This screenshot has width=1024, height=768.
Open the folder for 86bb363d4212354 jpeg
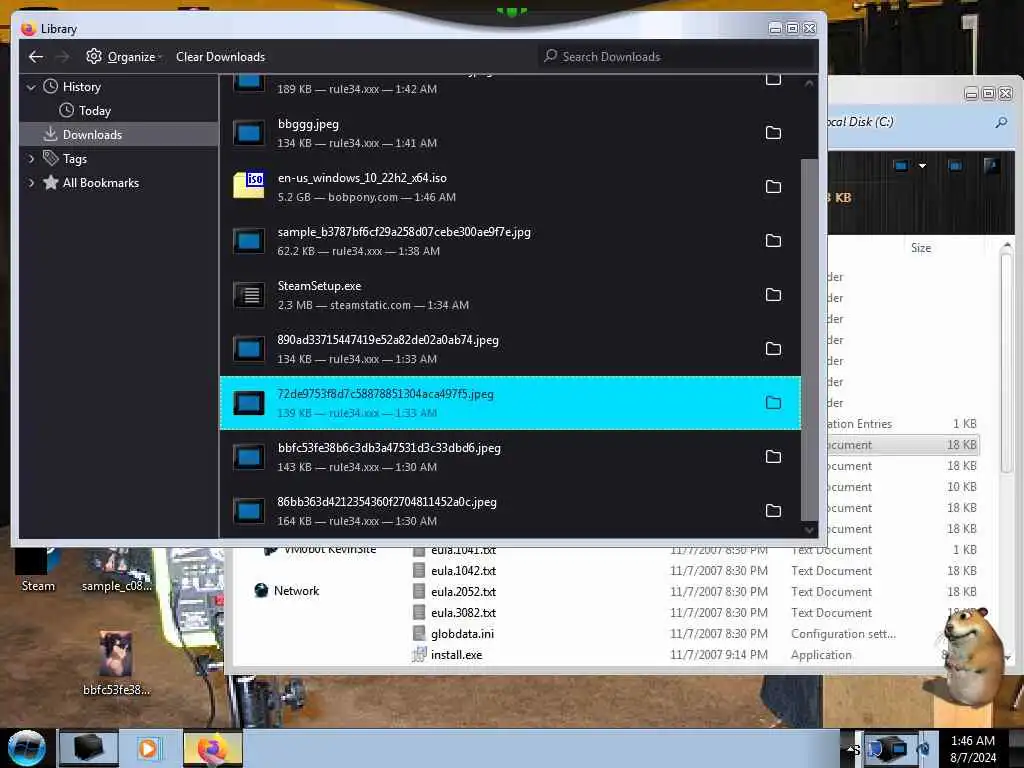773,511
